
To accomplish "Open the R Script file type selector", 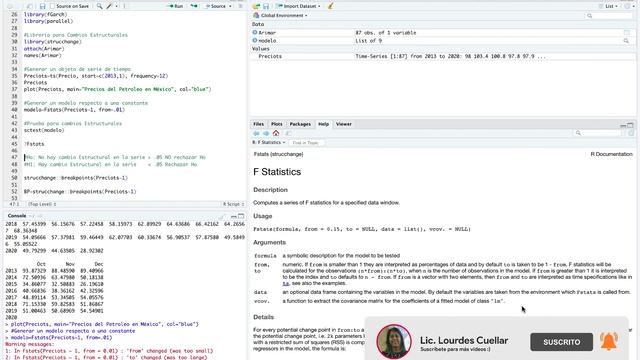I will [233, 204].
